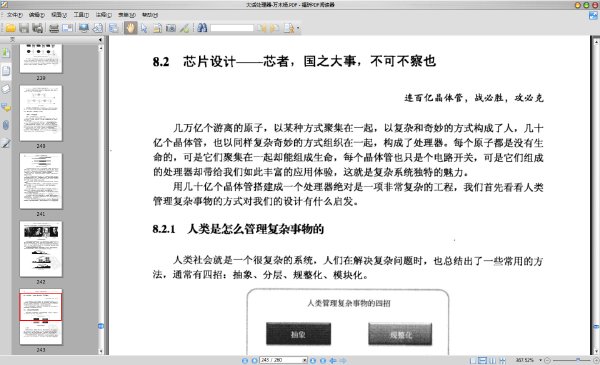The height and width of the screenshot is (365, 600).
Task: Click the rotate page toolbar icon
Action: tap(98, 28)
